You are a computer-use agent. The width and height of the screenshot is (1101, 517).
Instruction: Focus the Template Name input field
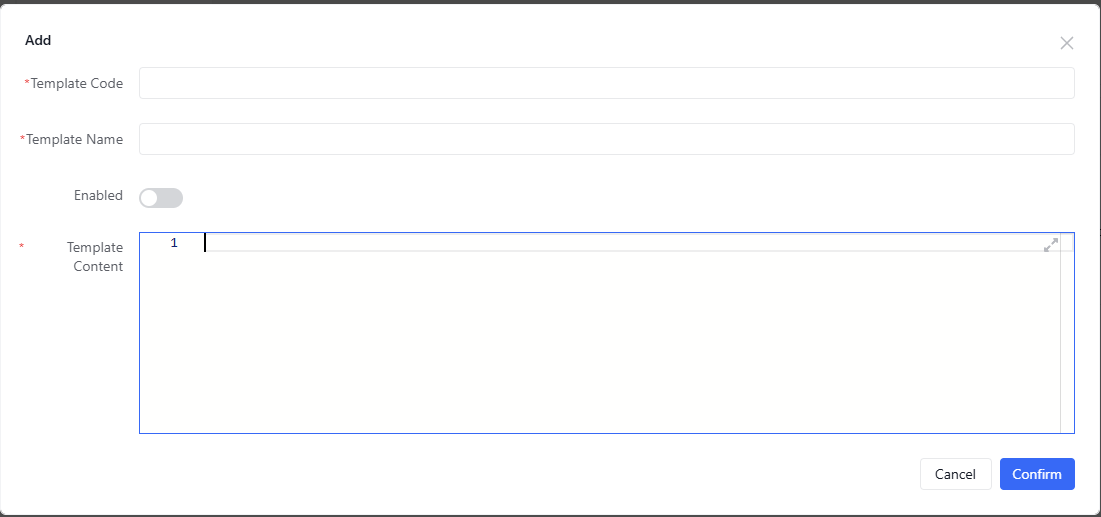tap(607, 139)
